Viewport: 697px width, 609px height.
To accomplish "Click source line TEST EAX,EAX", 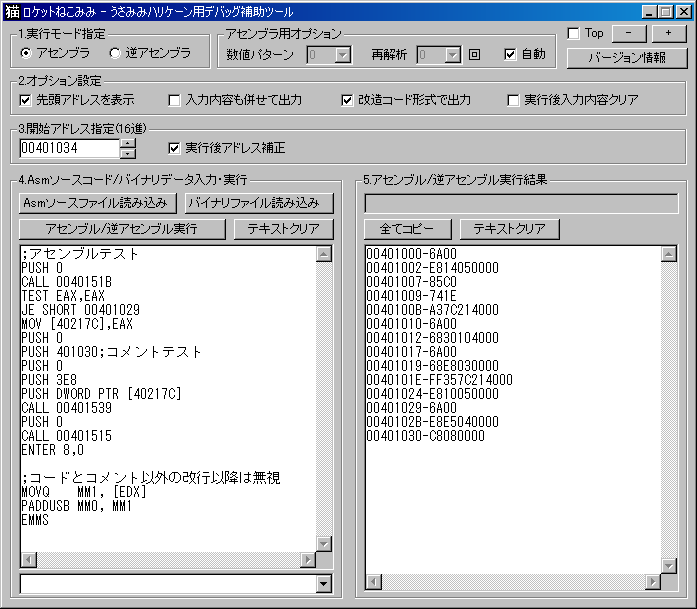I will click(63, 296).
